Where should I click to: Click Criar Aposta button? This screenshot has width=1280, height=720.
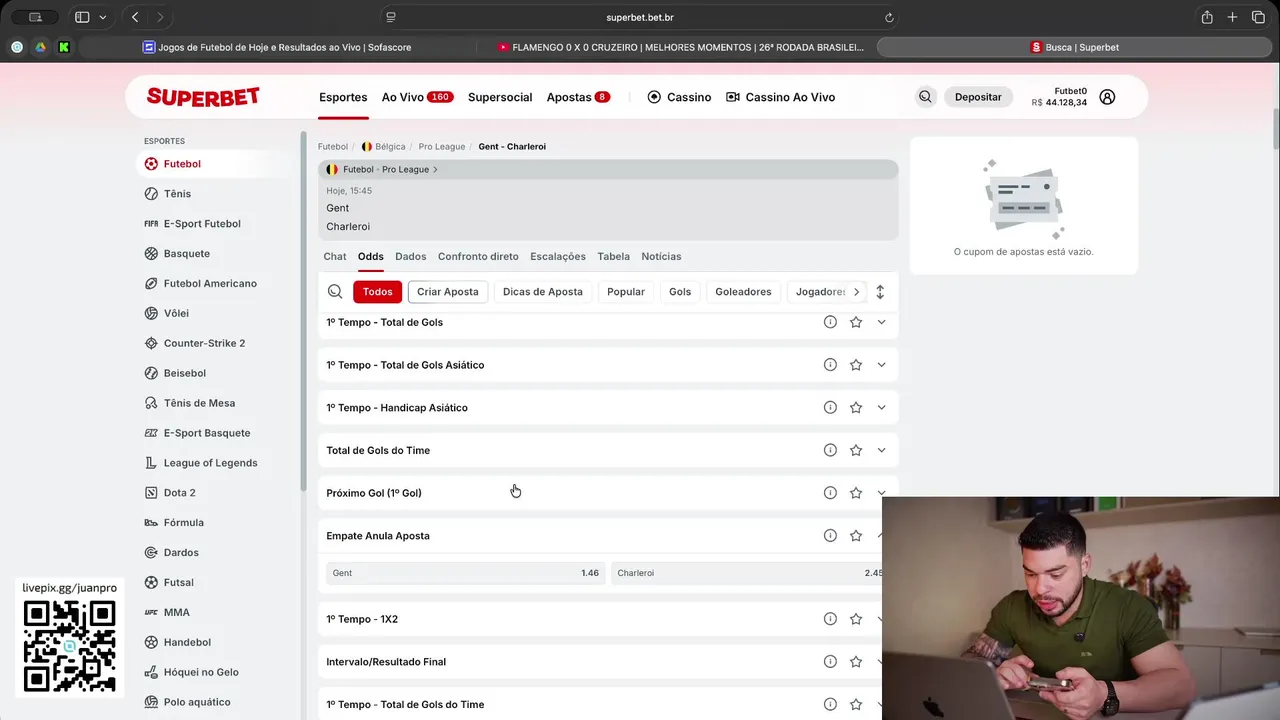pyautogui.click(x=448, y=292)
